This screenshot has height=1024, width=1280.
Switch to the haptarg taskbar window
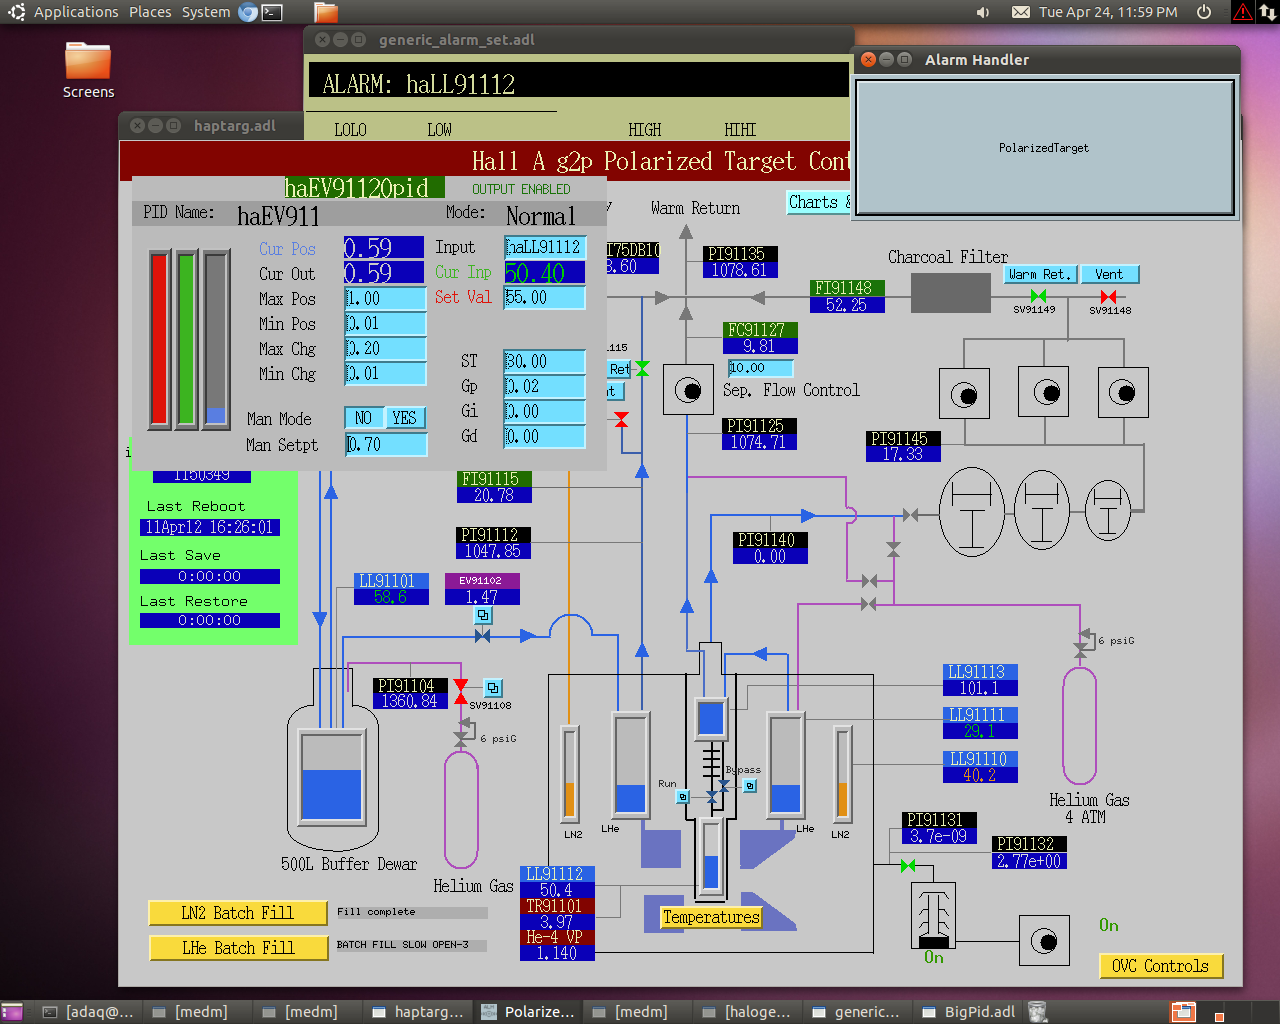coord(418,1012)
